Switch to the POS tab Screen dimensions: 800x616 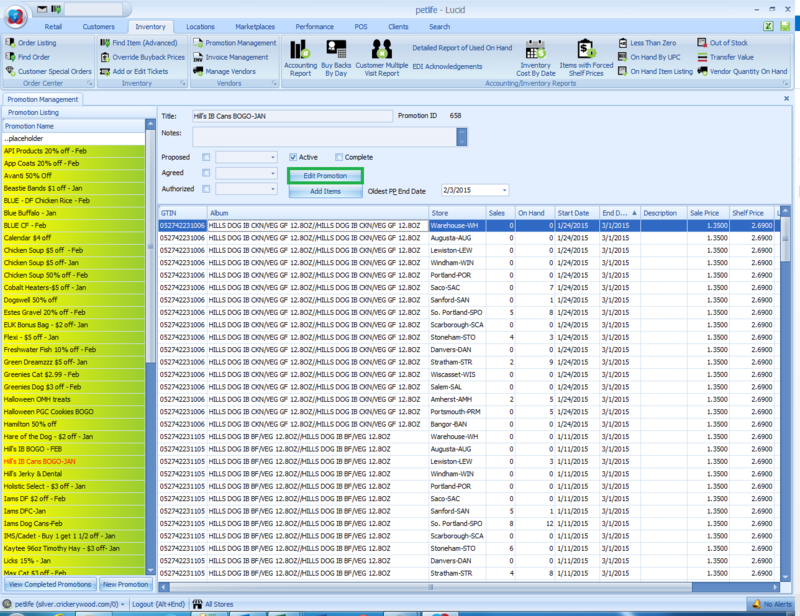[361, 27]
